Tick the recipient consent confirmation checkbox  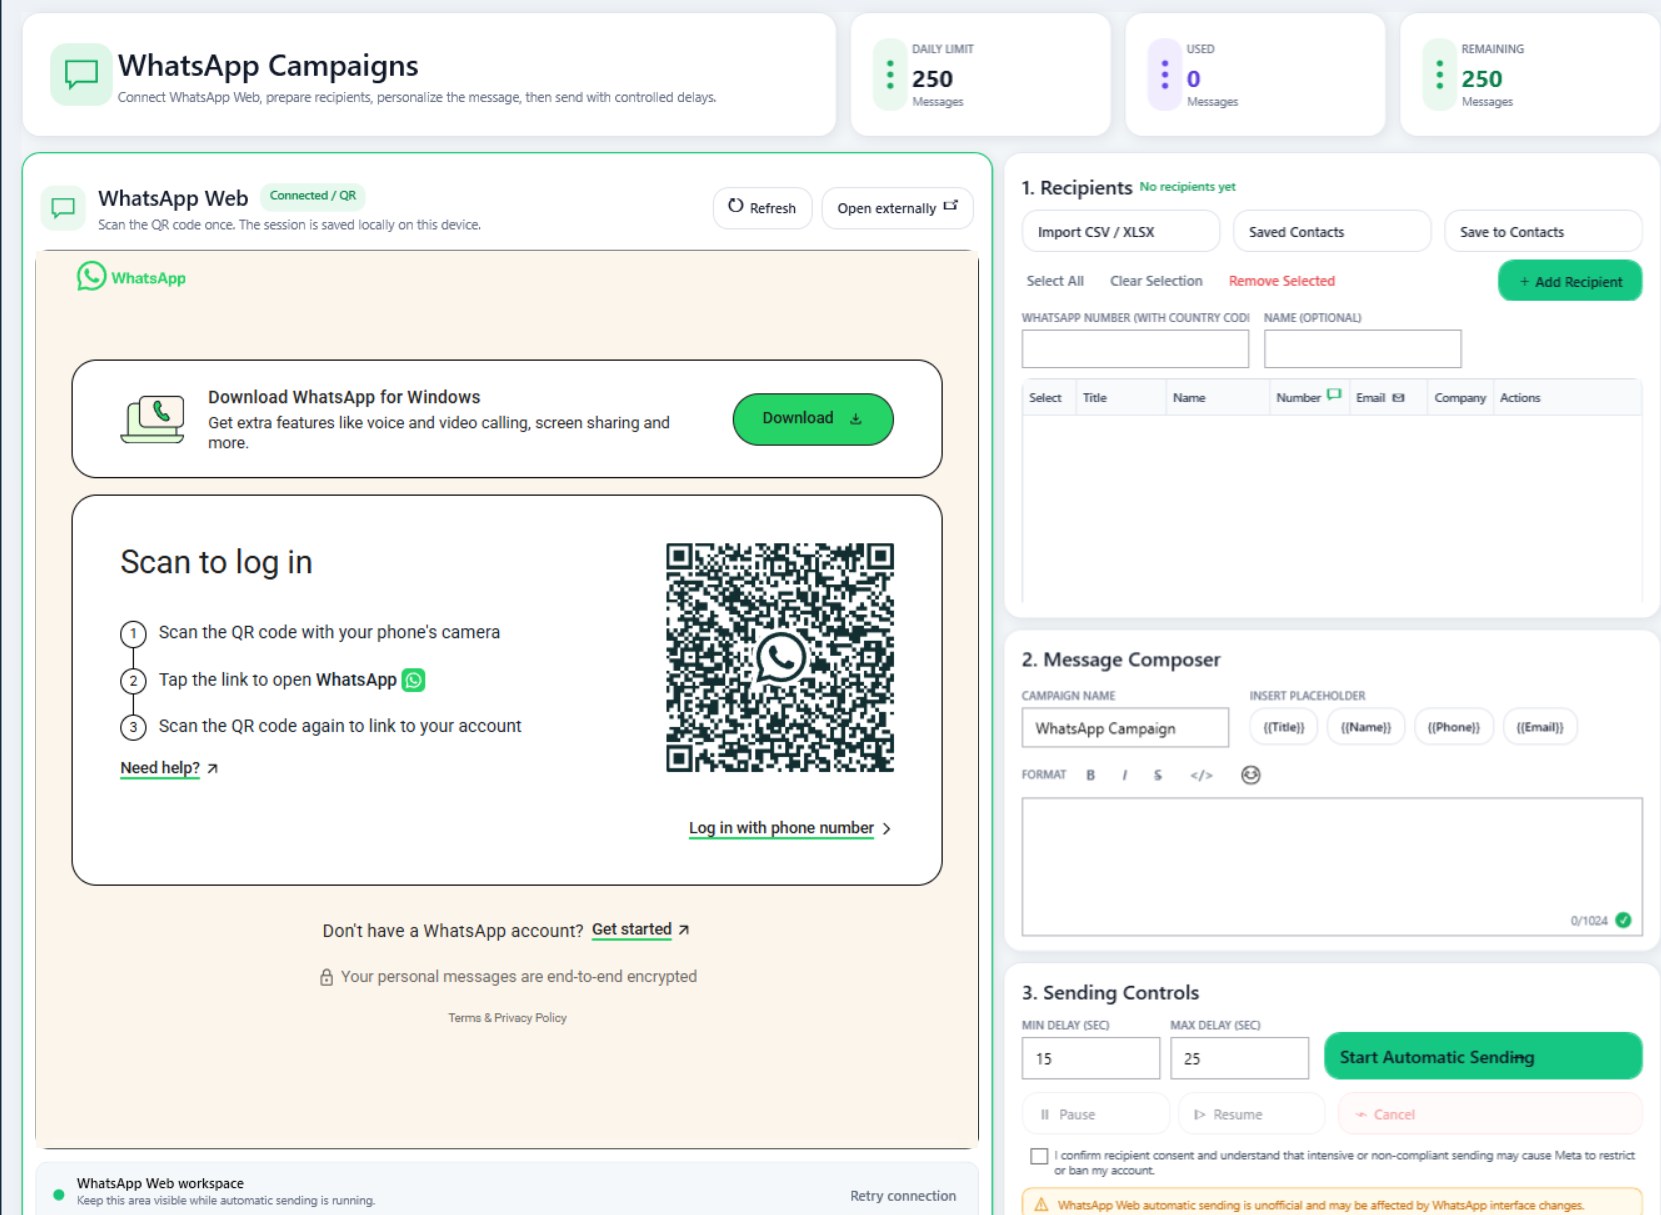pos(1039,1156)
